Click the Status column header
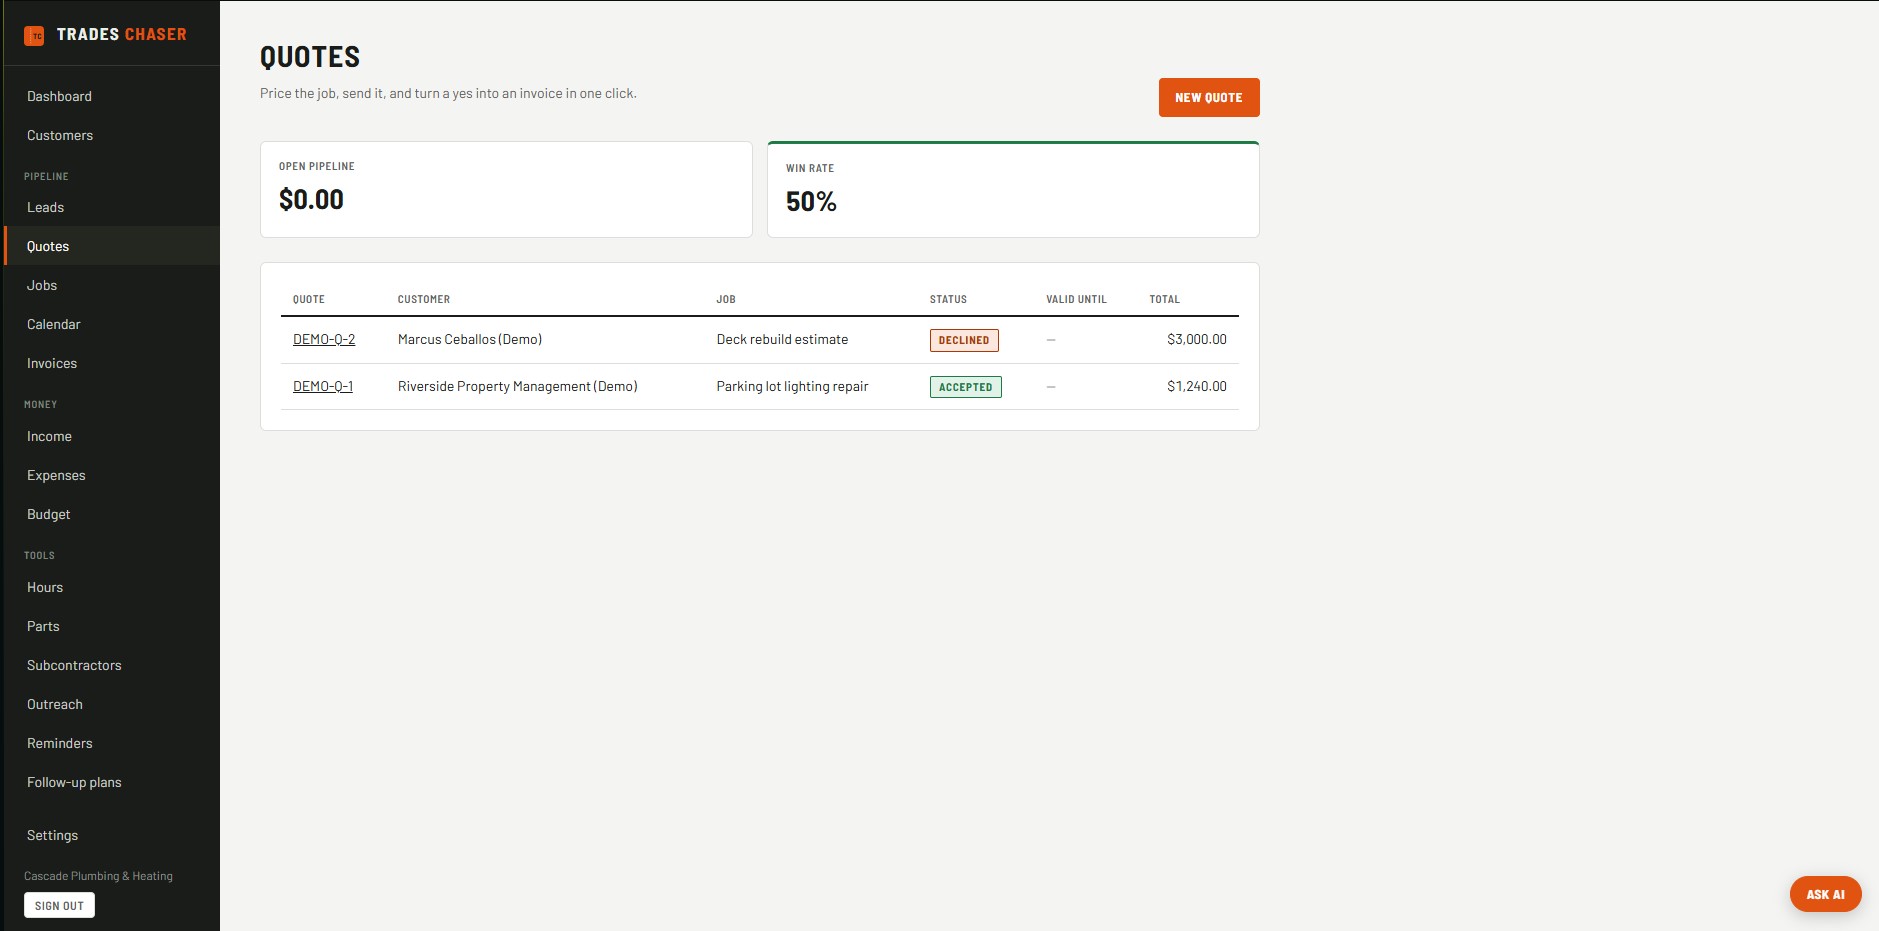Viewport: 1879px width, 931px height. [948, 299]
